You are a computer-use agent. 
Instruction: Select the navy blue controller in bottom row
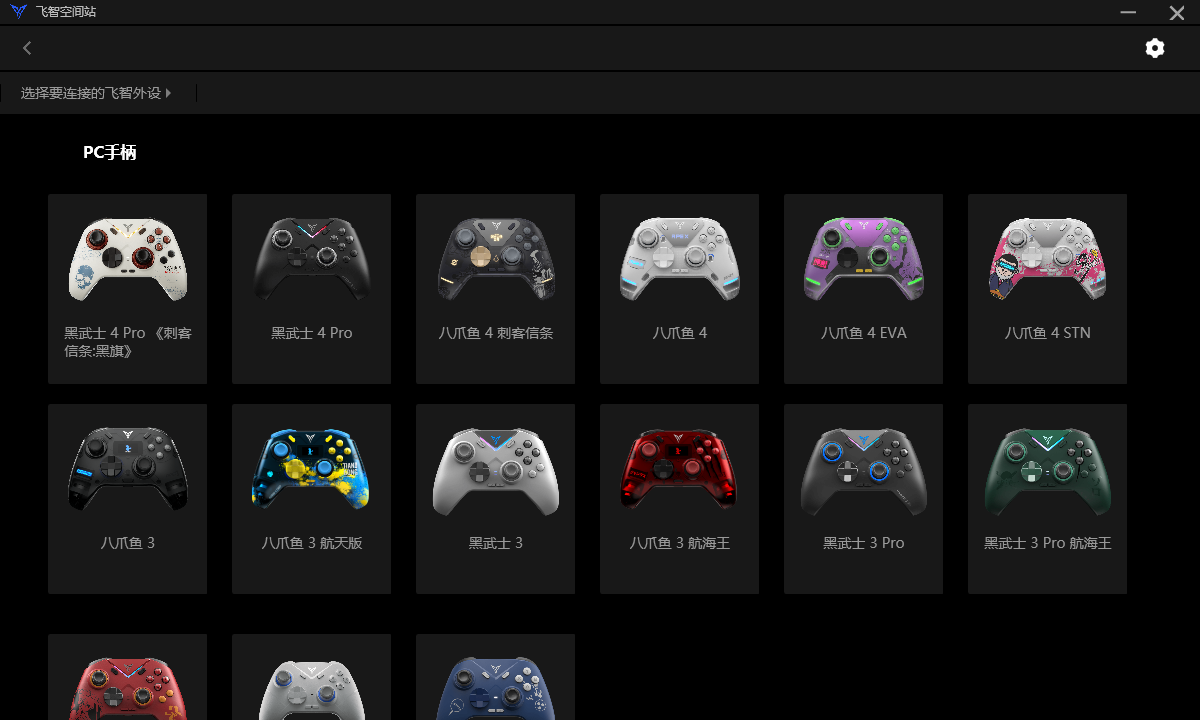pyautogui.click(x=495, y=677)
